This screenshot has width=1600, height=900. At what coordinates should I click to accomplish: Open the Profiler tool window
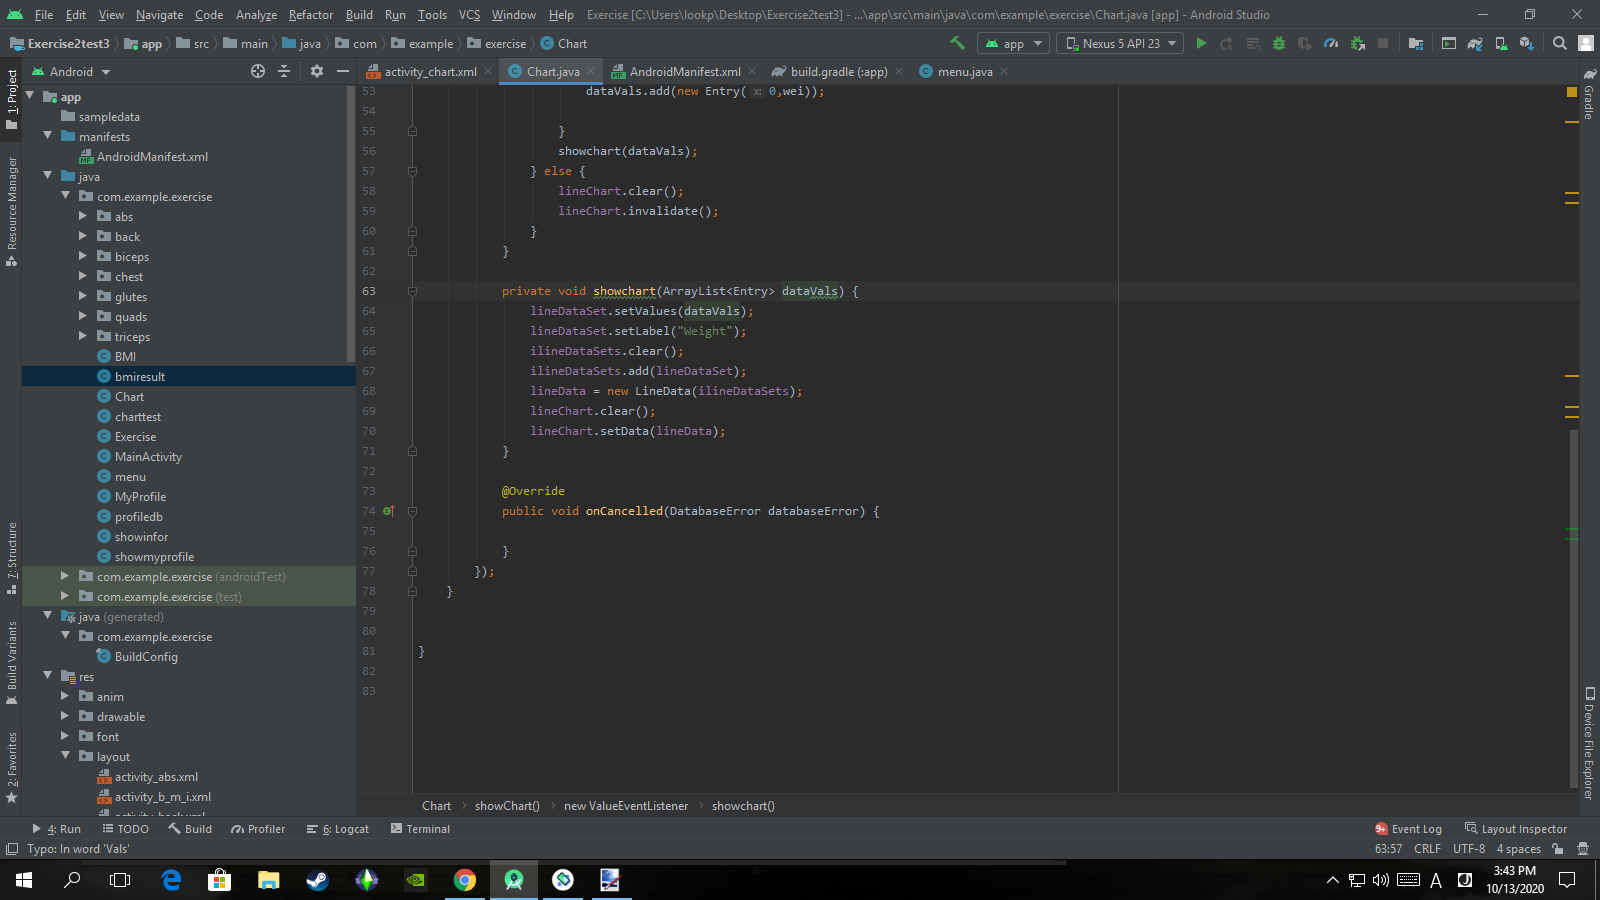(258, 829)
